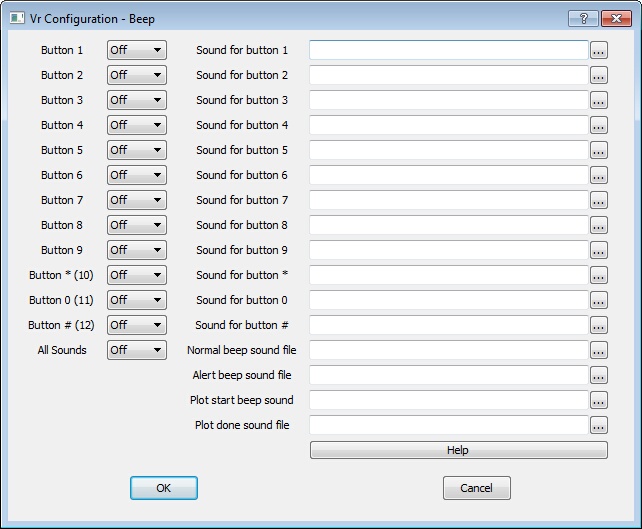Browse for Alert beep sound file
Screen dimensions: 642x529
(599, 375)
